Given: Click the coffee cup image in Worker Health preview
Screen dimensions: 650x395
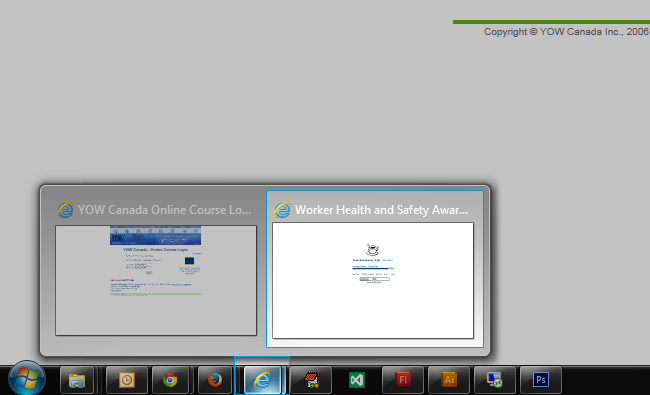Looking at the screenshot, I should (x=372, y=250).
